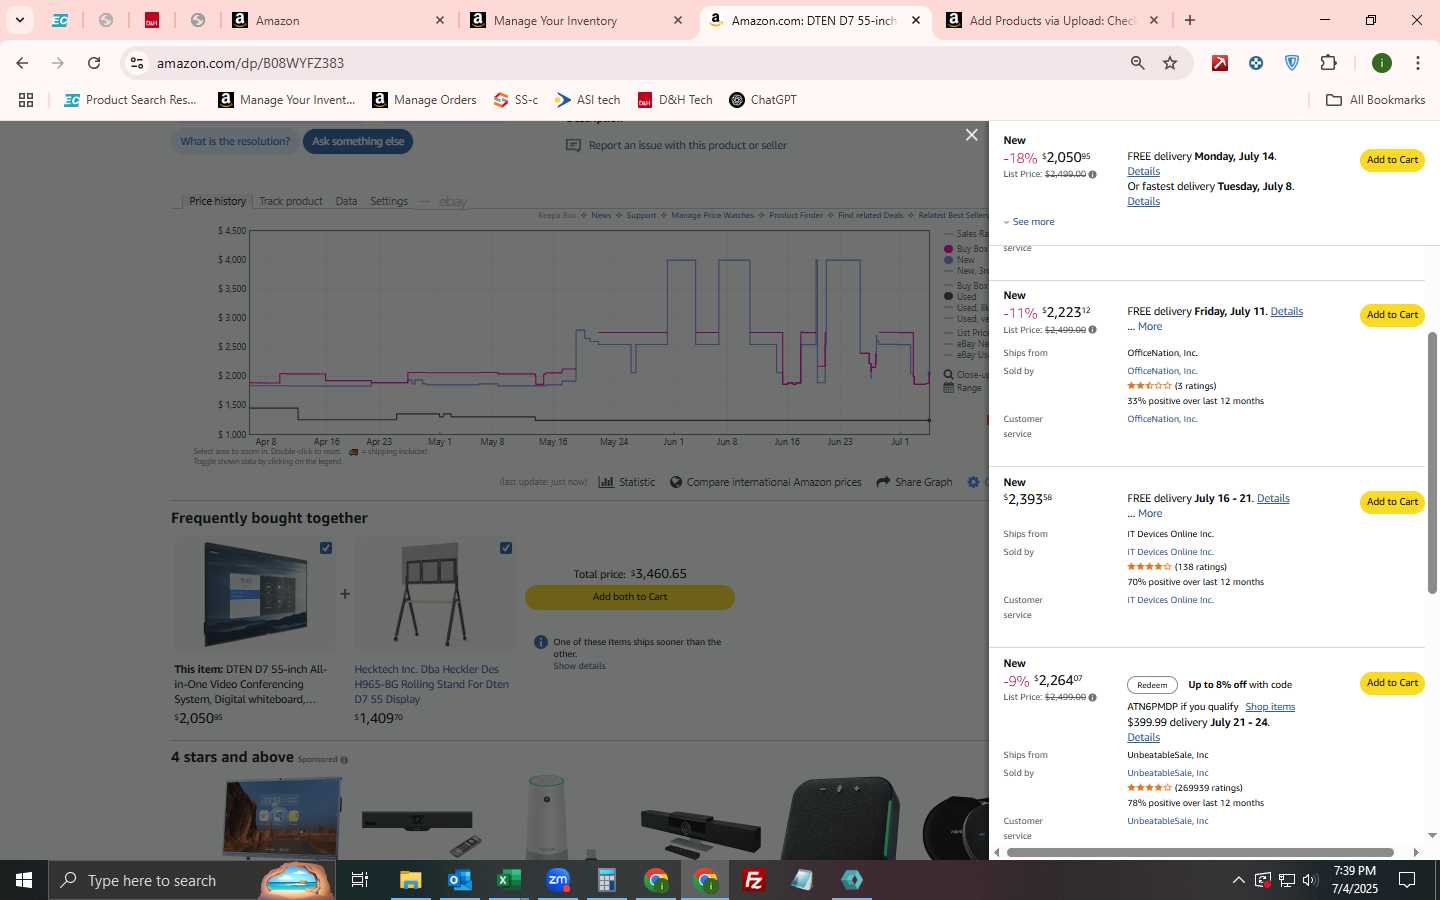Open UnbeatableSale, Inc sold by link
This screenshot has height=900, width=1440.
1168,773
